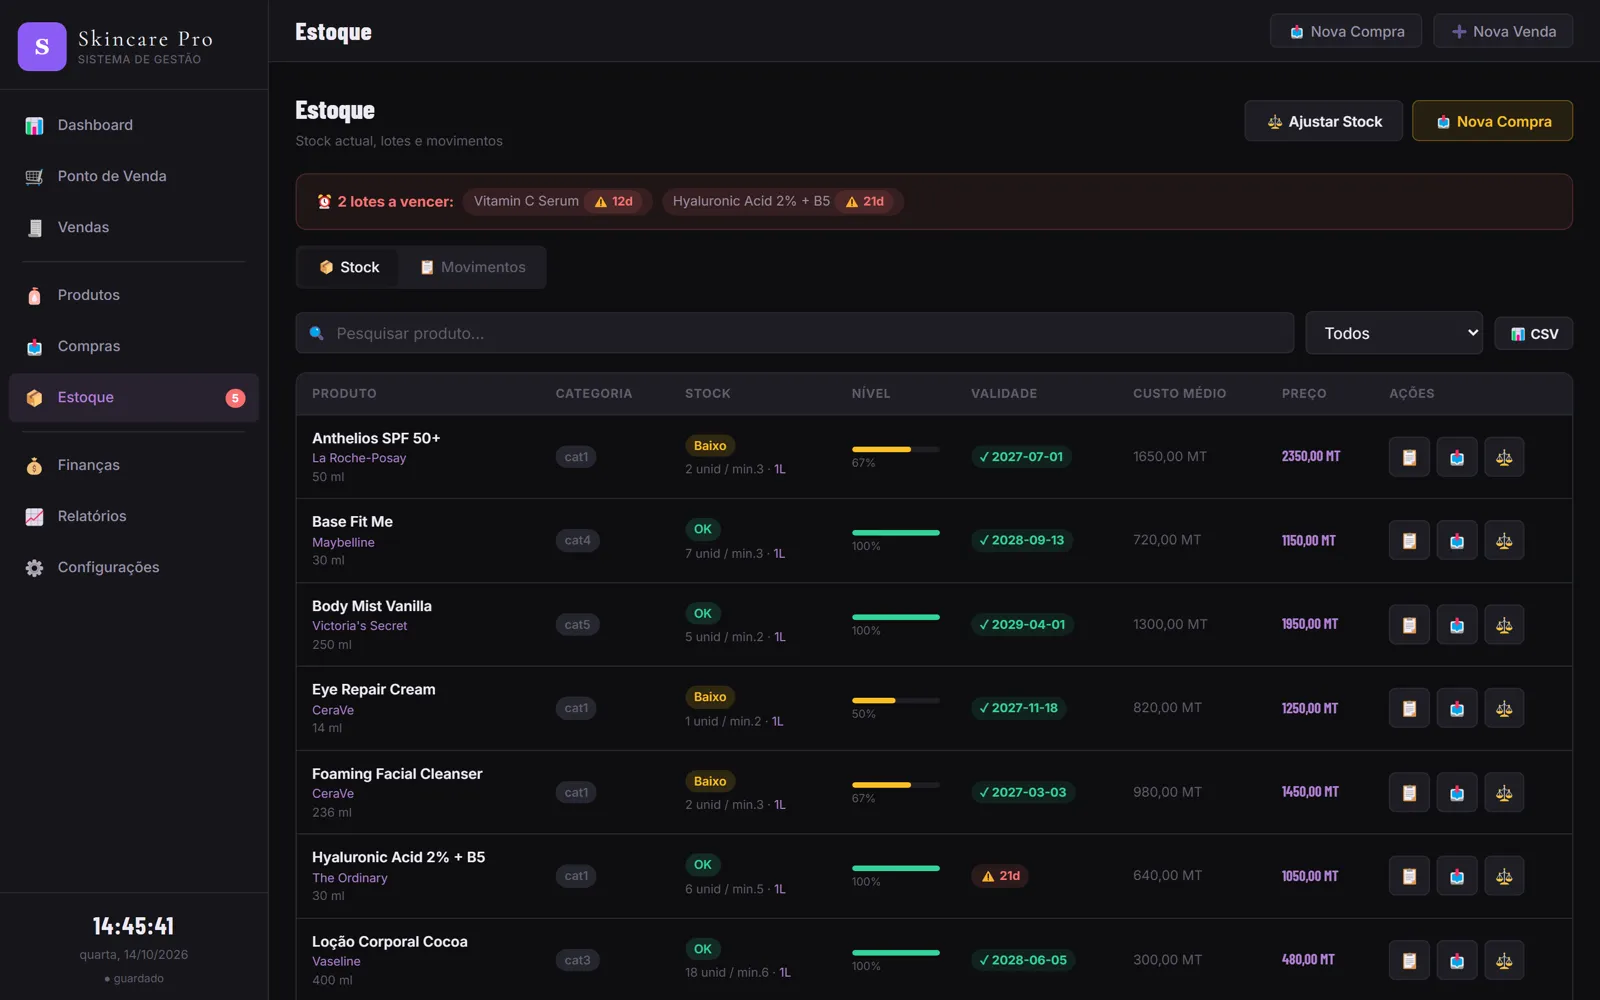
Task: Open Relatórios page
Action: point(134,516)
